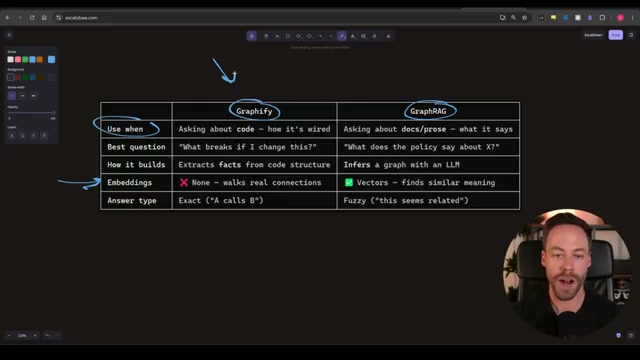Select the Rectangle shape tool
The image size is (640, 360).
pos(288,36)
